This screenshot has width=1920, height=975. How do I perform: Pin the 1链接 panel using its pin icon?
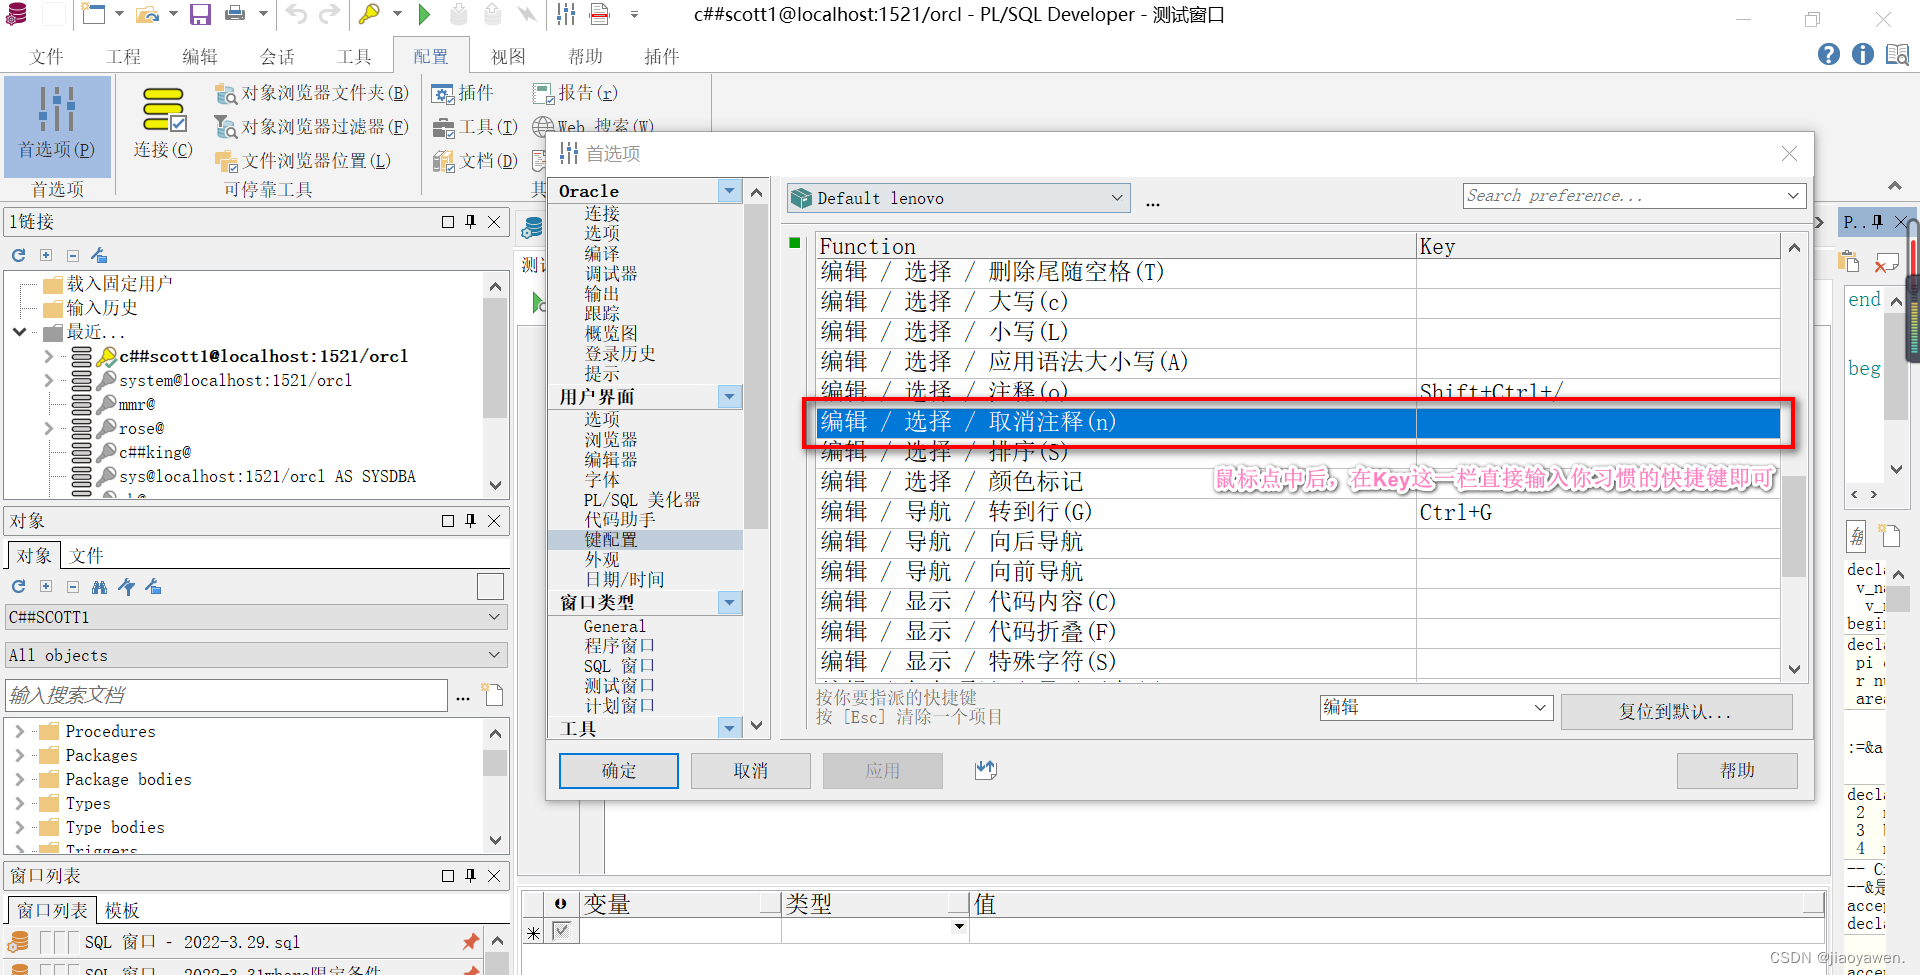pos(470,221)
